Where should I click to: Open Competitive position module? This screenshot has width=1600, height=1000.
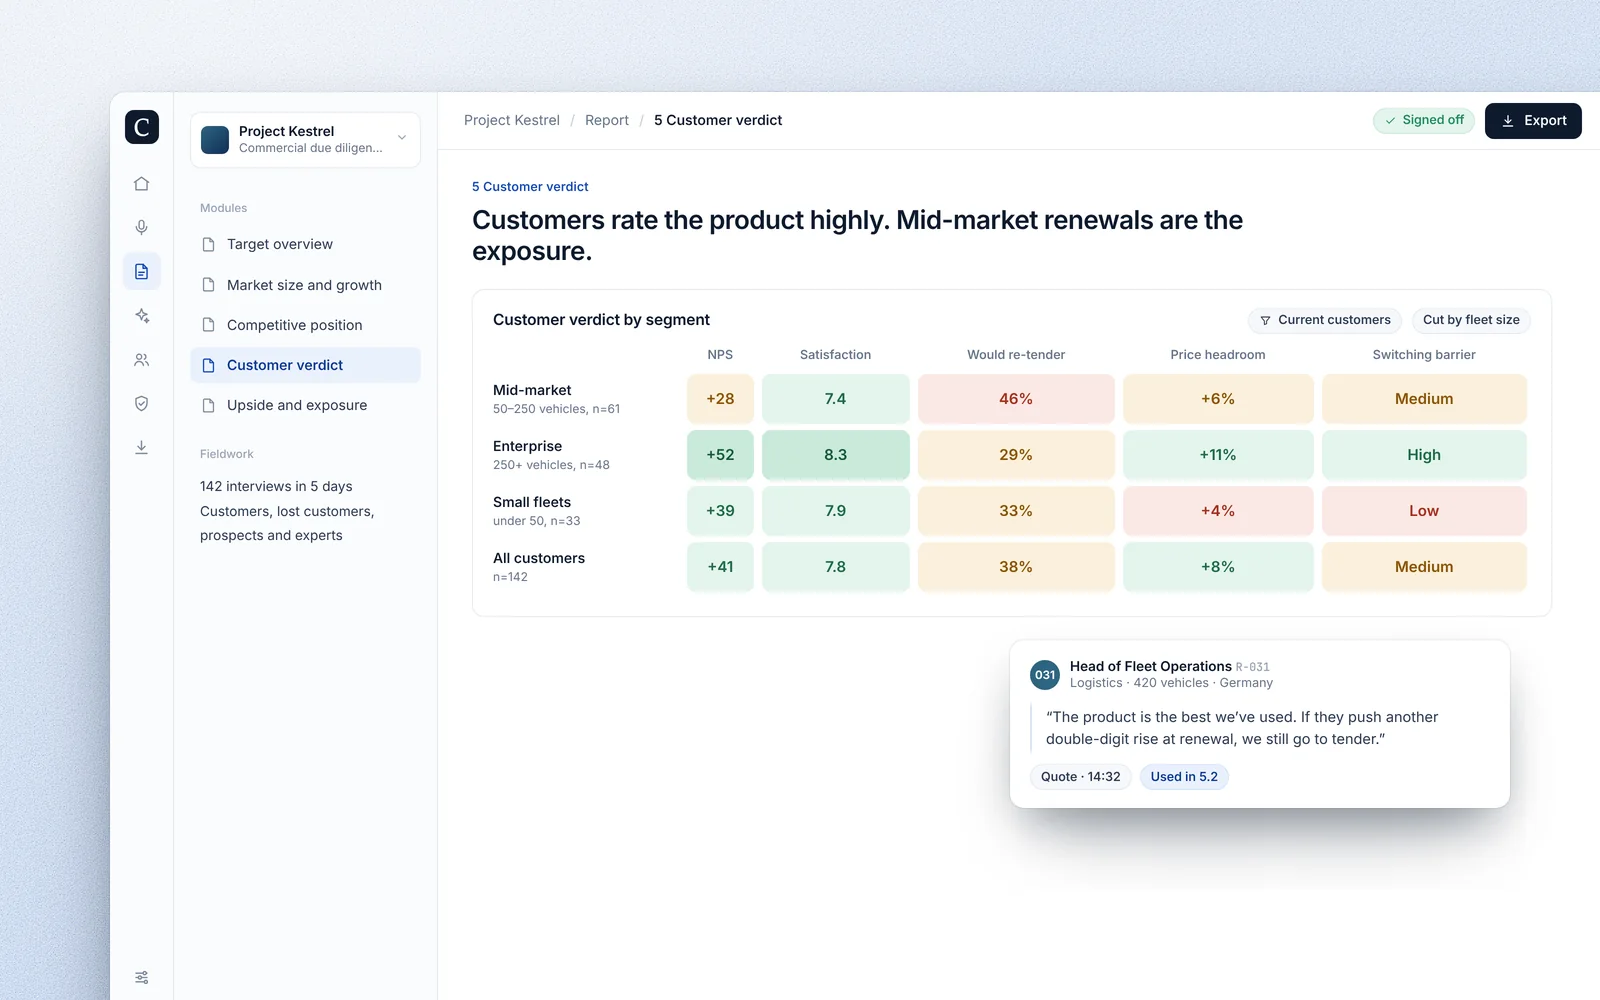(x=305, y=325)
